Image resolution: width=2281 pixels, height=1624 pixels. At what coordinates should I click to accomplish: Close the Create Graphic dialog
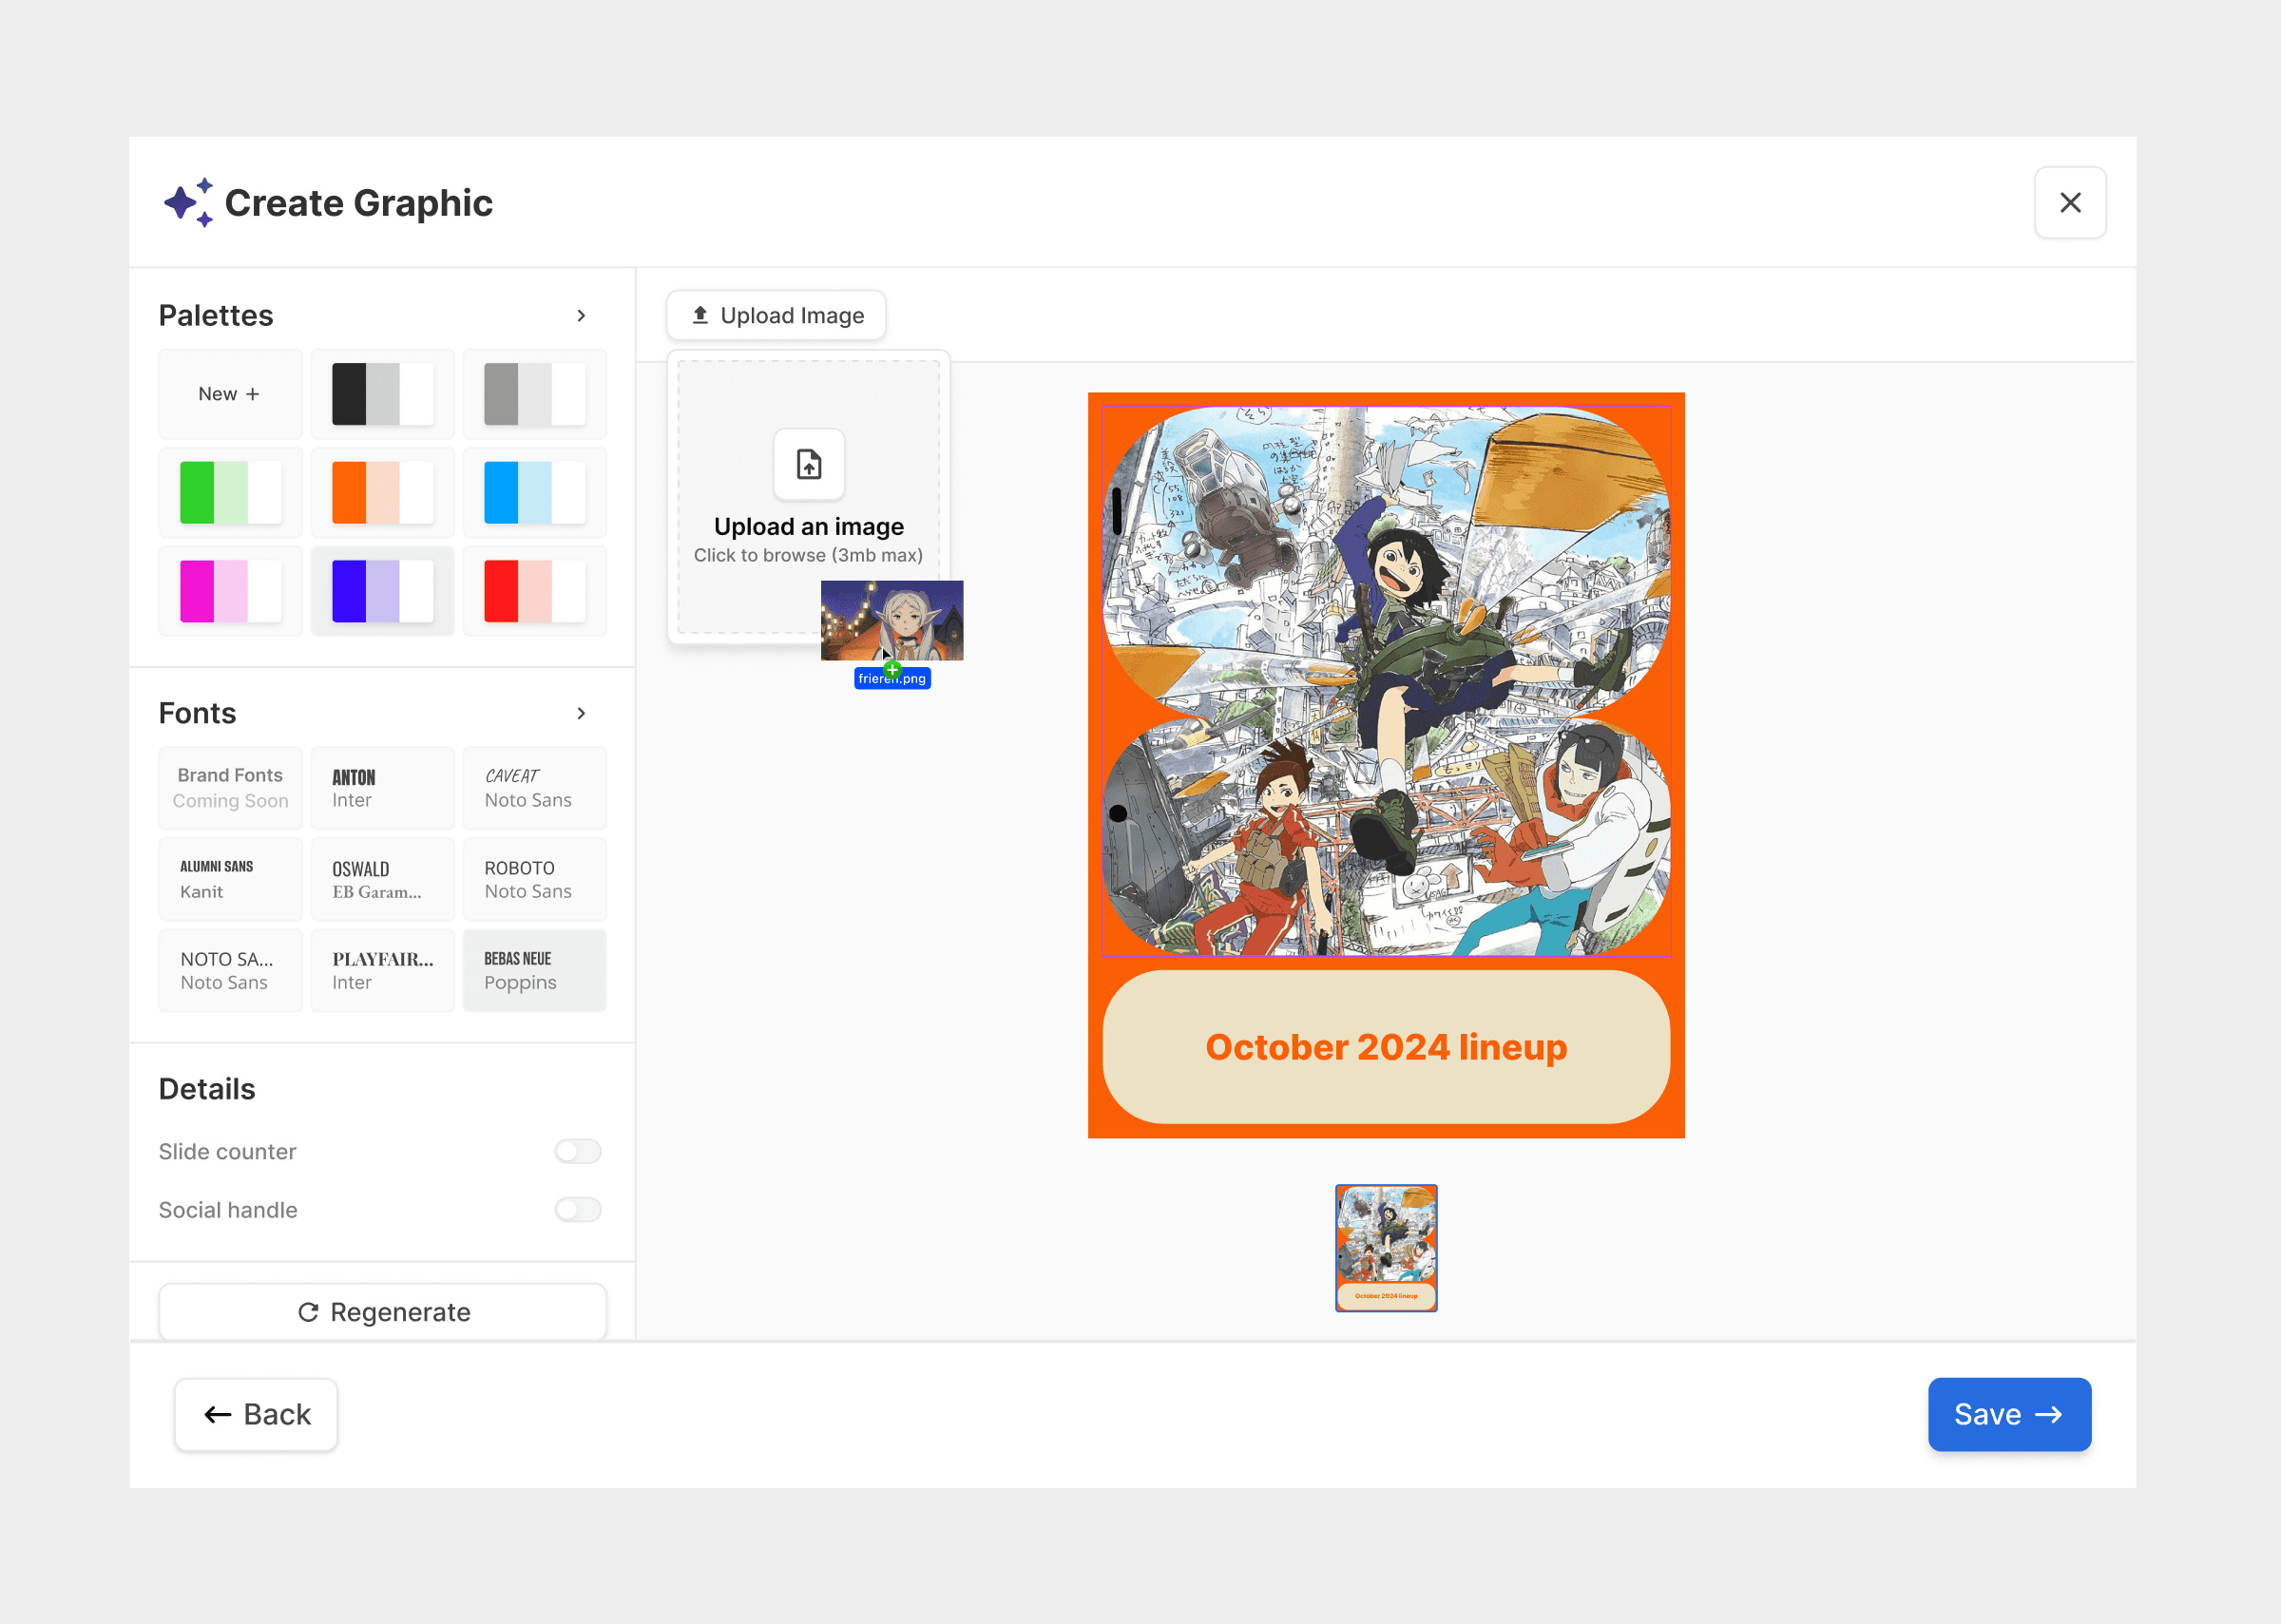point(2069,203)
